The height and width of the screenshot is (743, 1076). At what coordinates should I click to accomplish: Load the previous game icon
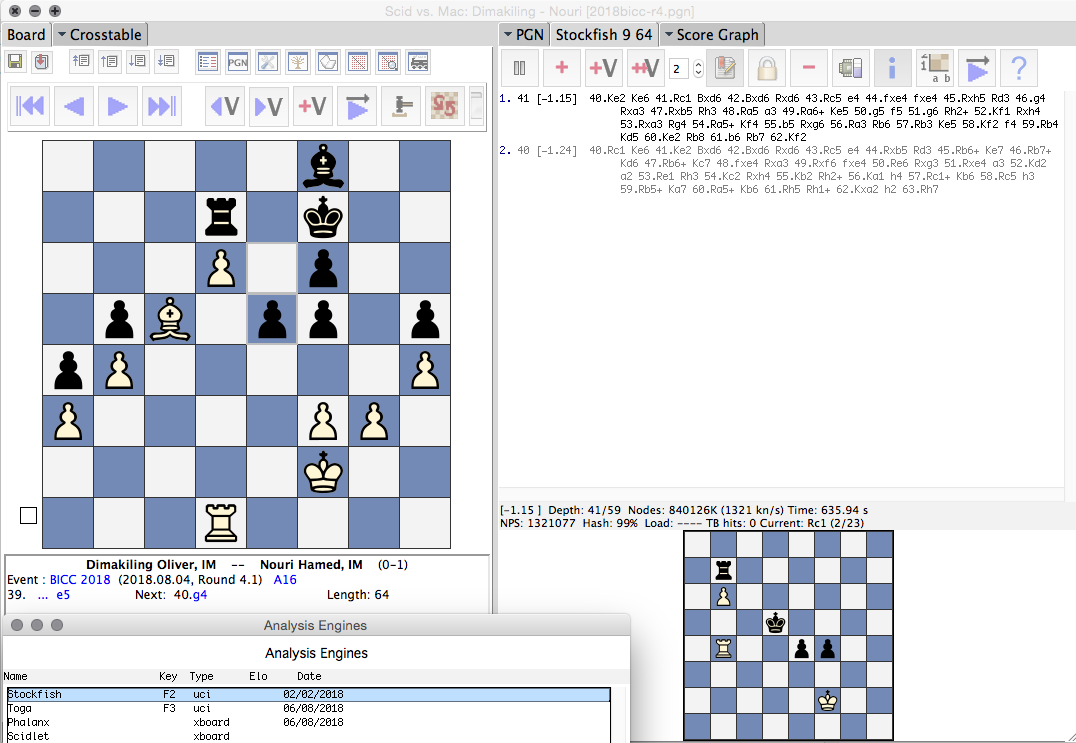(x=109, y=62)
